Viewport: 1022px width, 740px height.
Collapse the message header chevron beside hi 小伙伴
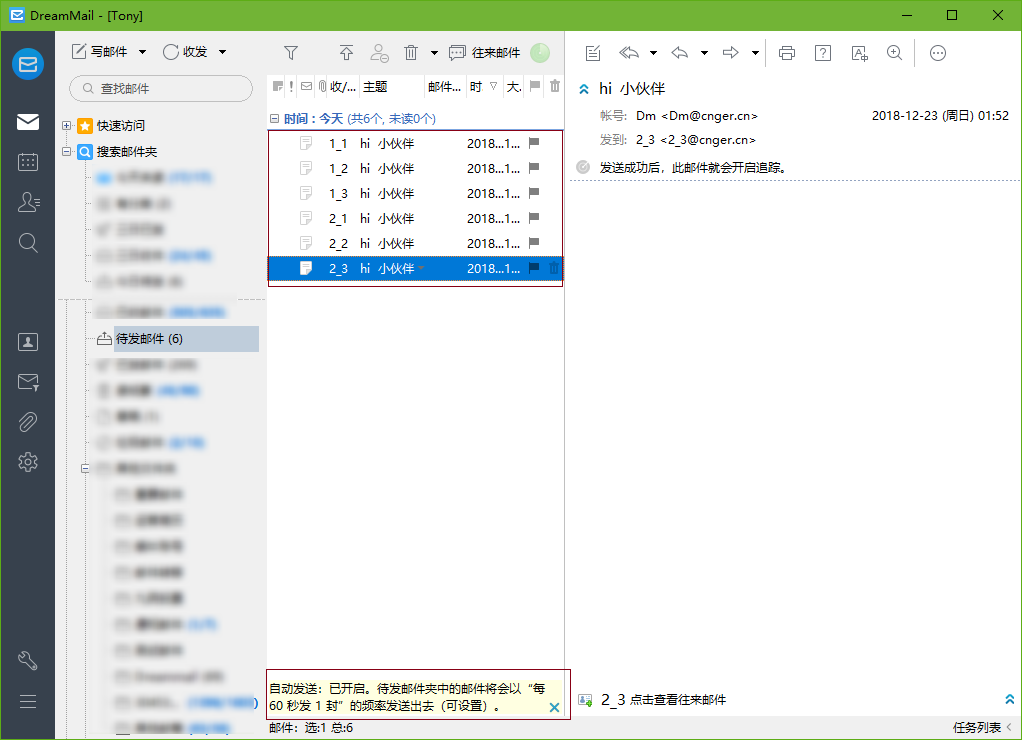[584, 89]
